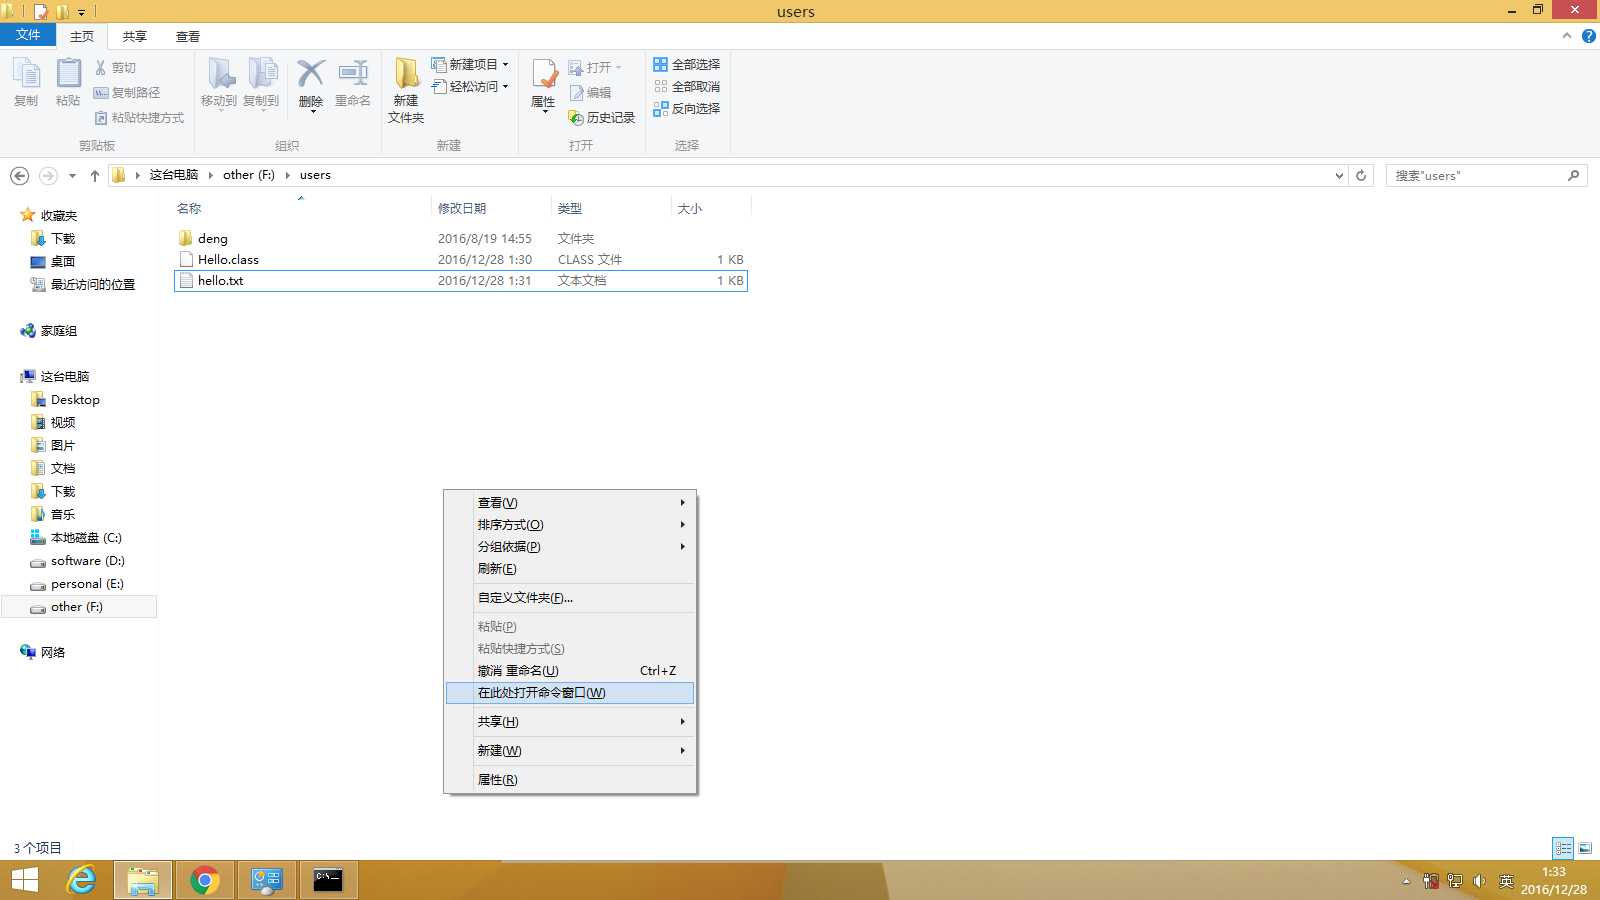Click the Copy icon in the ribbon
The width and height of the screenshot is (1600, 900).
click(26, 82)
